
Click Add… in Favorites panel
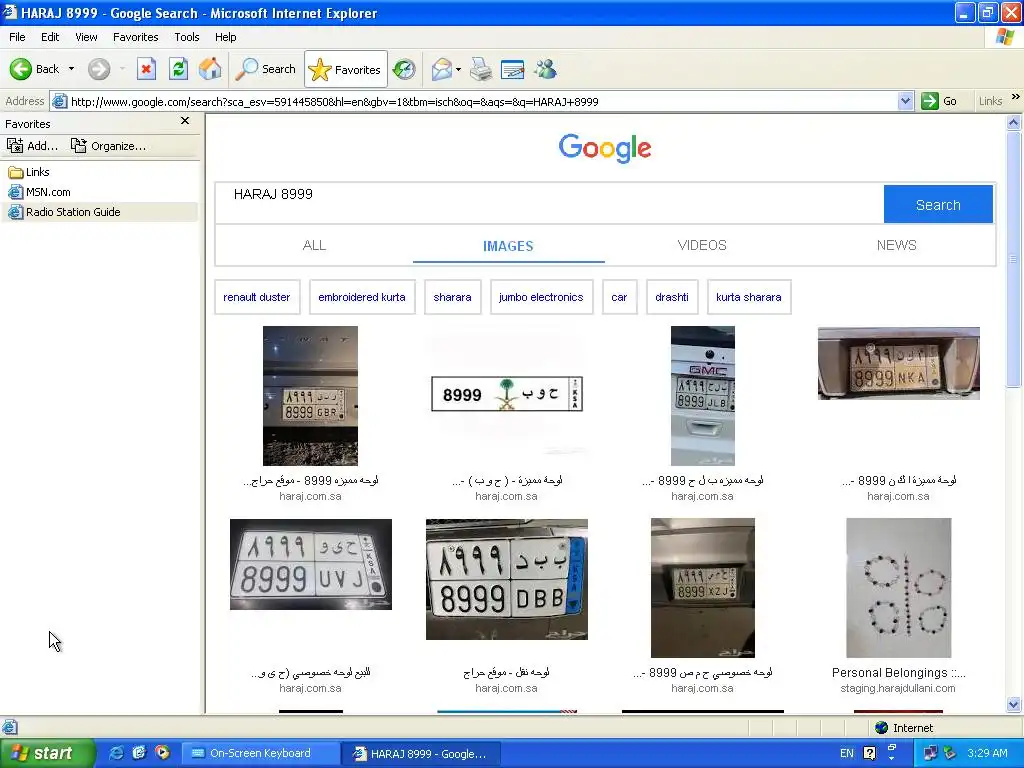click(33, 146)
